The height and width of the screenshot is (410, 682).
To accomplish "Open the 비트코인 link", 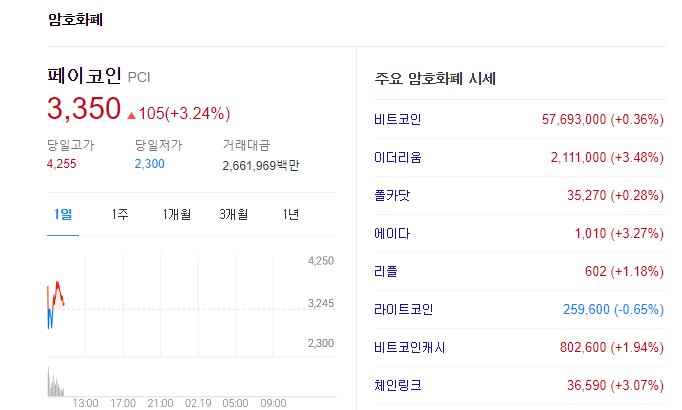I will 398,119.
